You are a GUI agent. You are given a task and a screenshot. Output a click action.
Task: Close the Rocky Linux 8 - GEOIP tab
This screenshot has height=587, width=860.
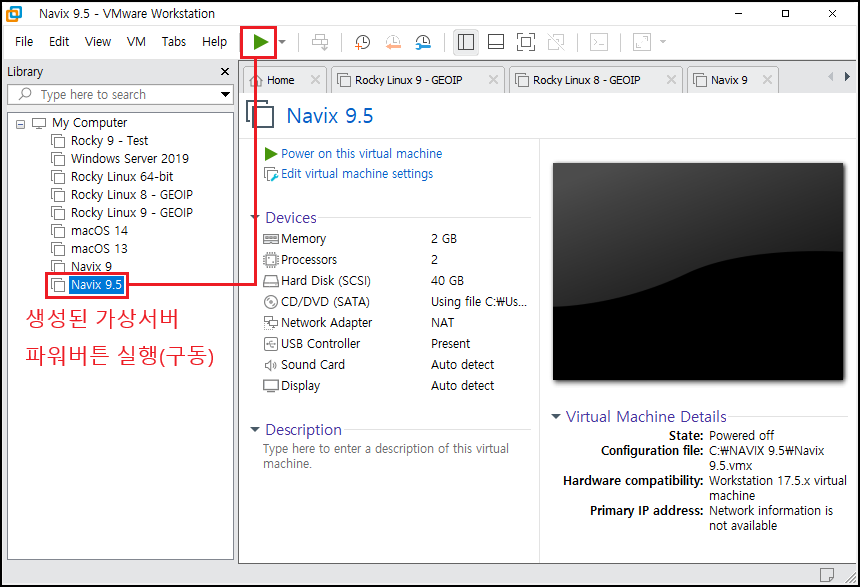coord(671,80)
